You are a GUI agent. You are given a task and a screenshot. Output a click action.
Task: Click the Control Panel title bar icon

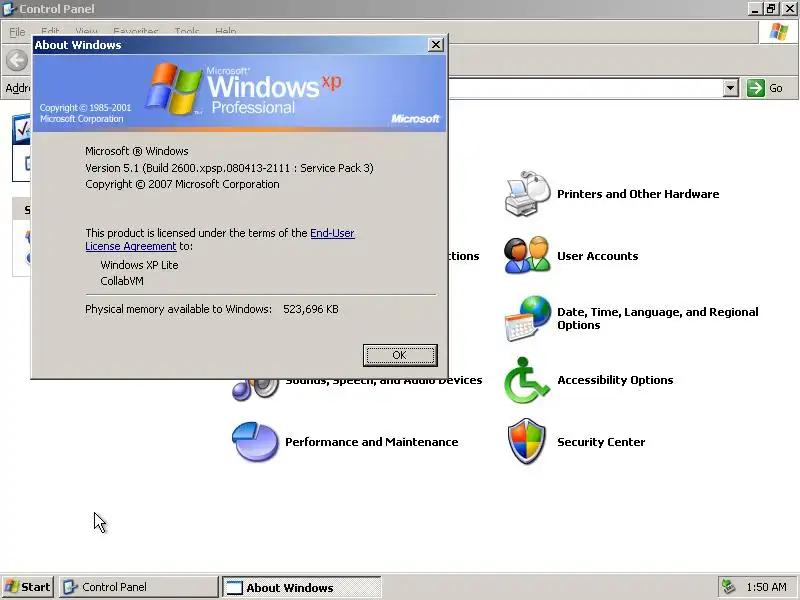click(9, 9)
